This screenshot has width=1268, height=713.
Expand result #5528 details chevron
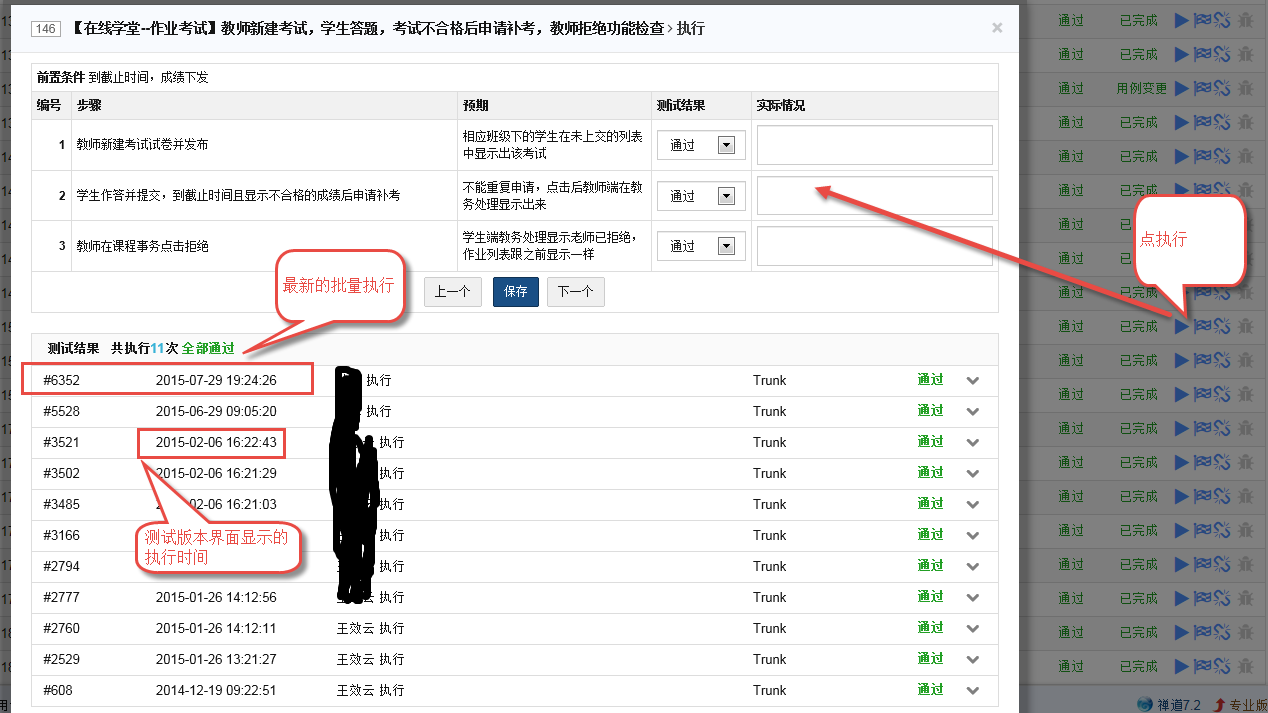[973, 411]
